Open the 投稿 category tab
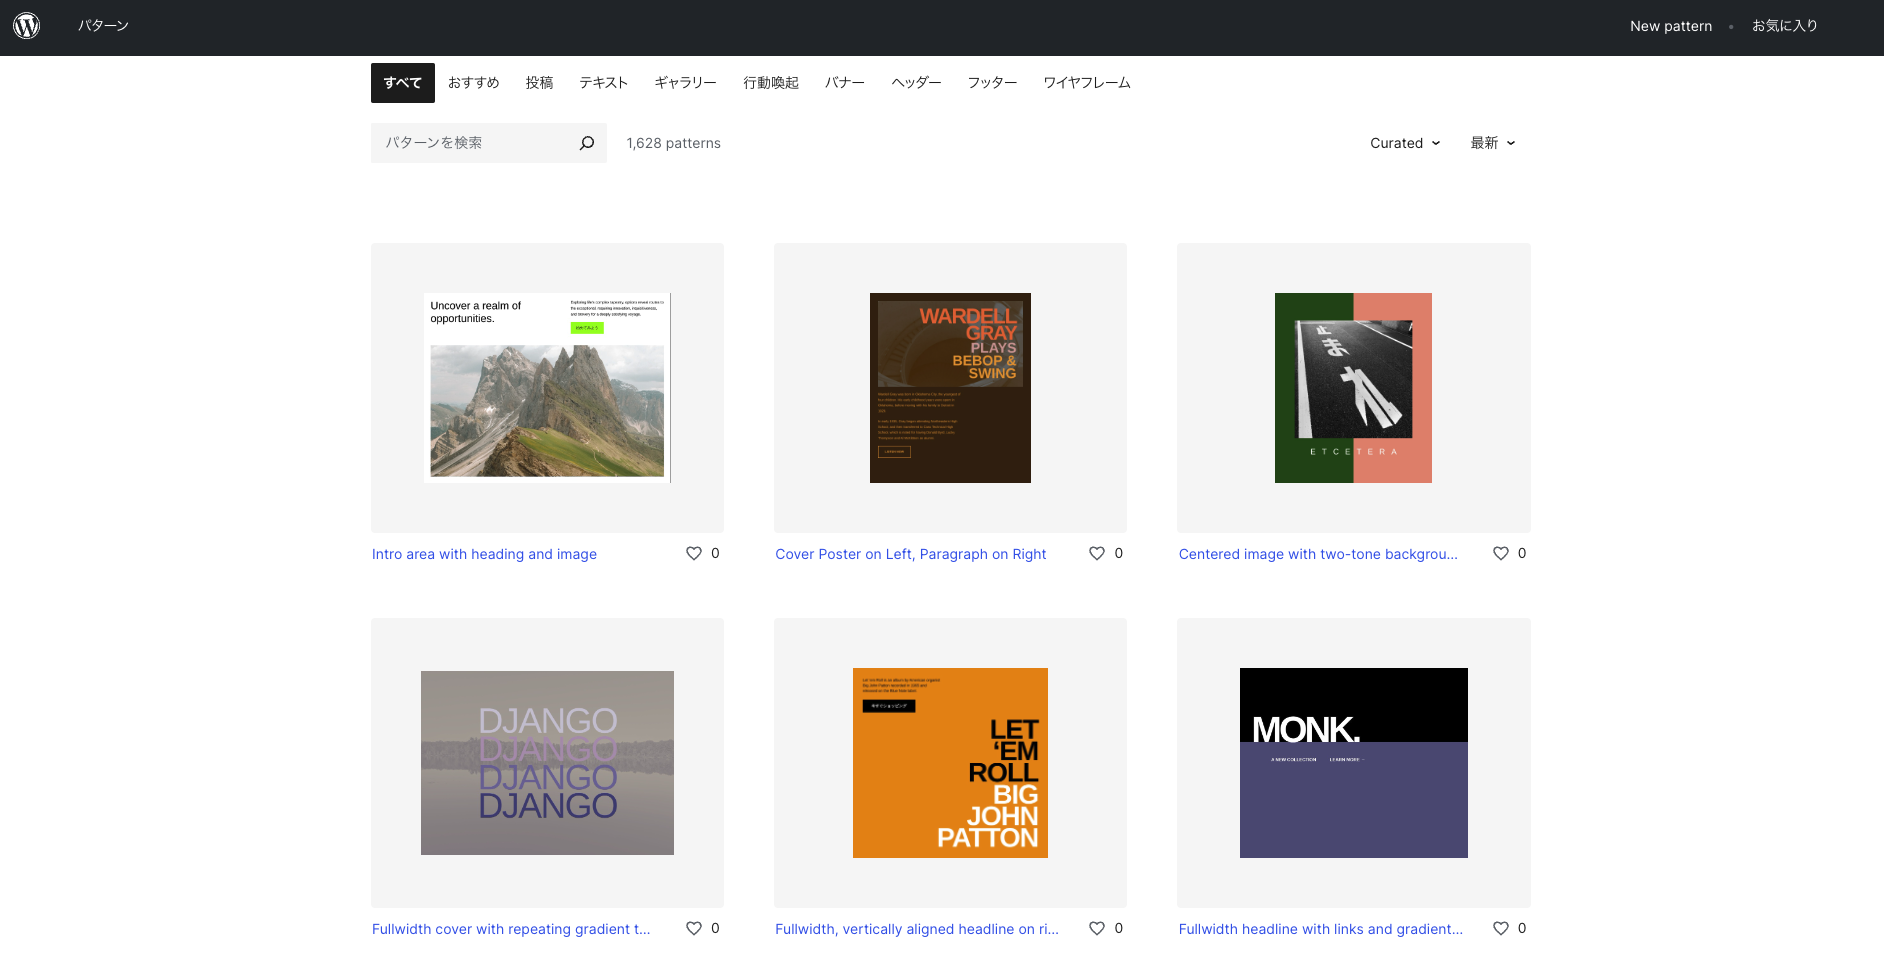This screenshot has width=1884, height=953. click(x=540, y=83)
